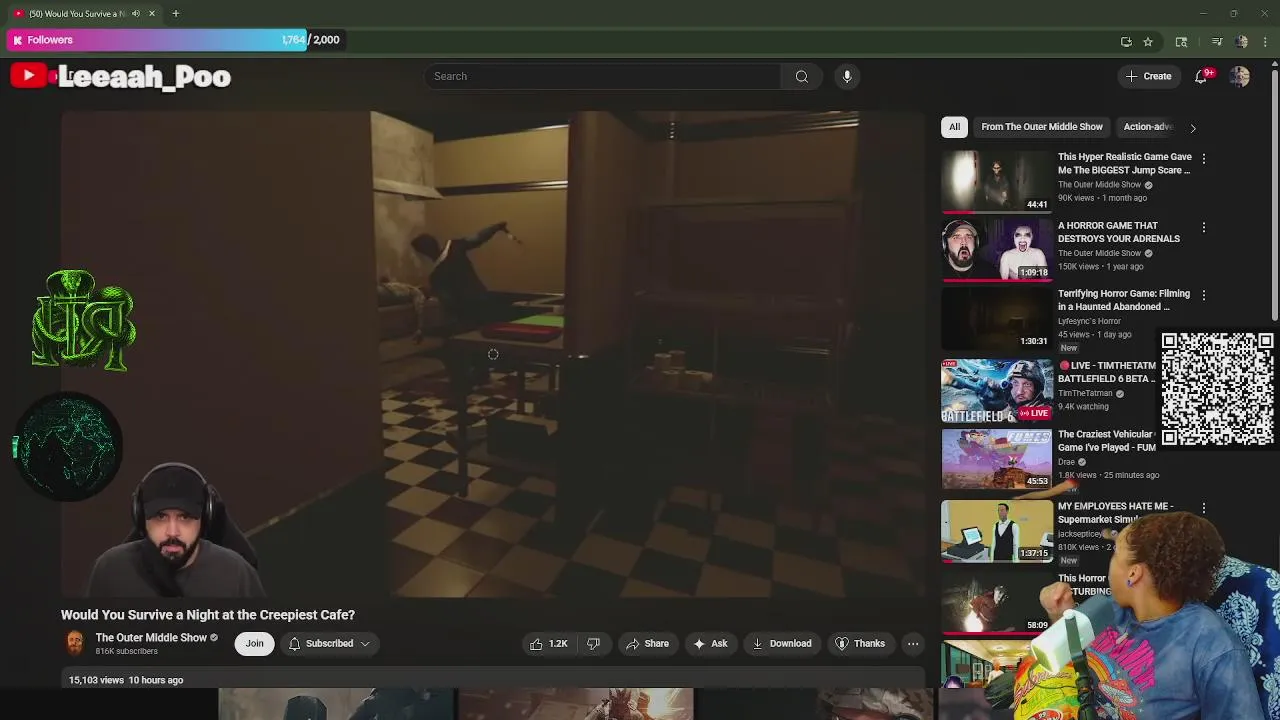Focus the YouTube search field

603,76
